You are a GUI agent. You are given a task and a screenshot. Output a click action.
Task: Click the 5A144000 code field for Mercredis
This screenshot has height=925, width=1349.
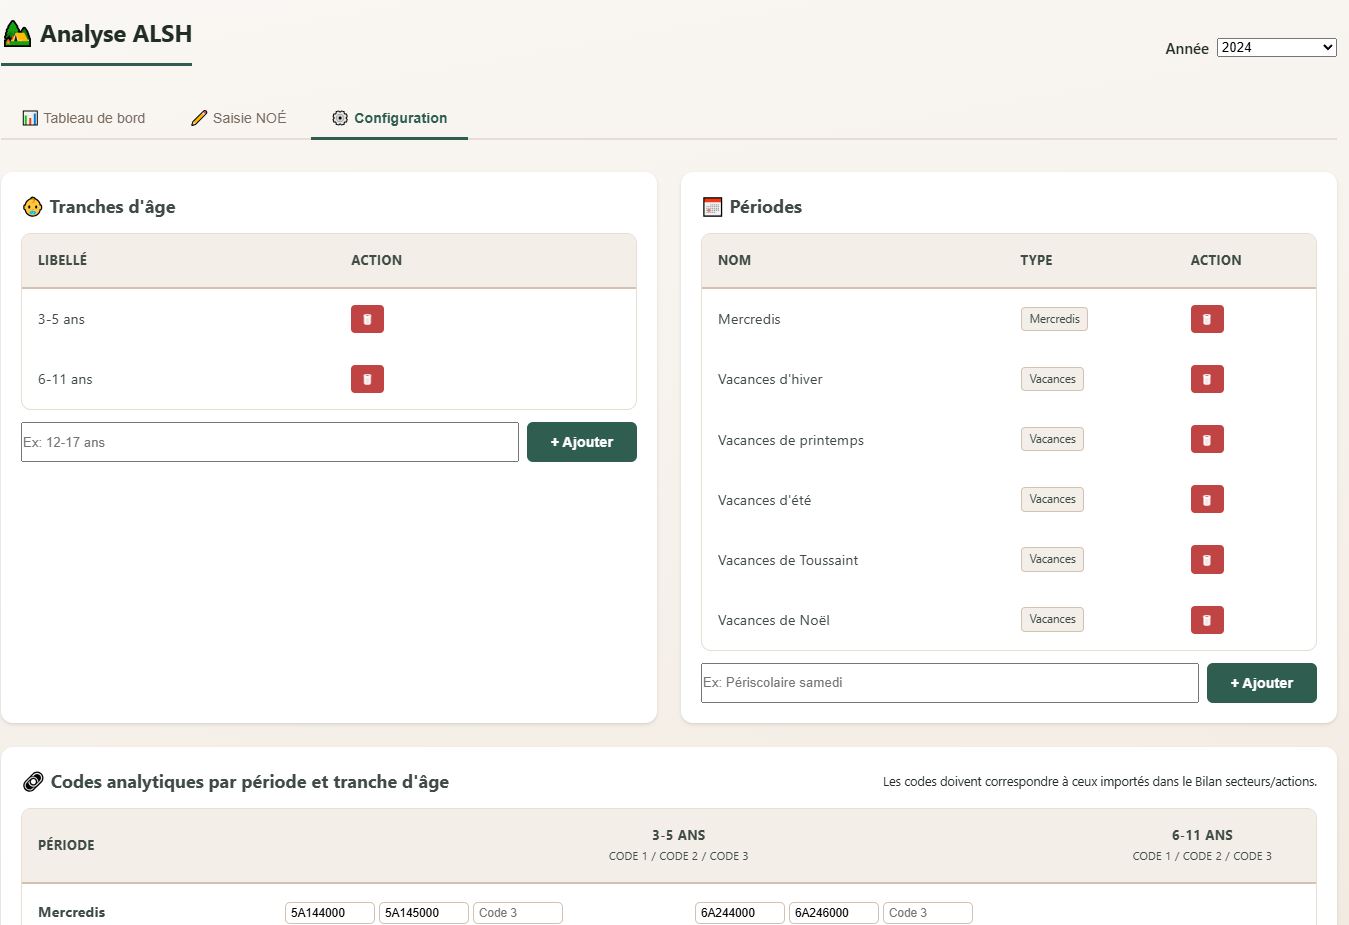coord(329,913)
